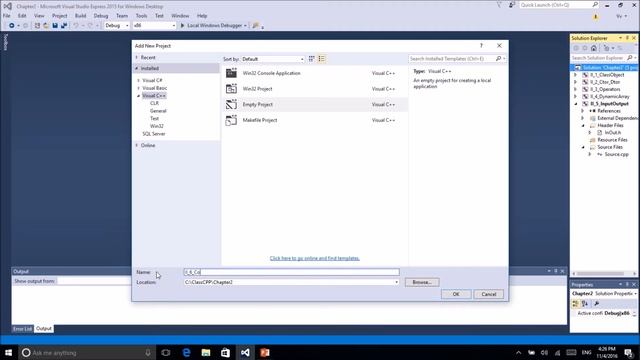Viewport: 640px width, 360px height.
Task: Click the go online and find templates link
Action: point(315,258)
